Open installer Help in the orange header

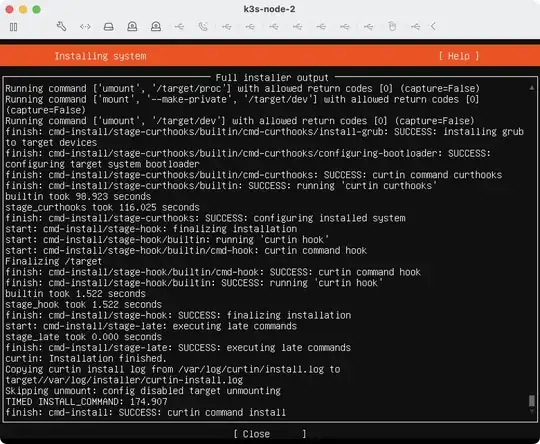[x=459, y=56]
